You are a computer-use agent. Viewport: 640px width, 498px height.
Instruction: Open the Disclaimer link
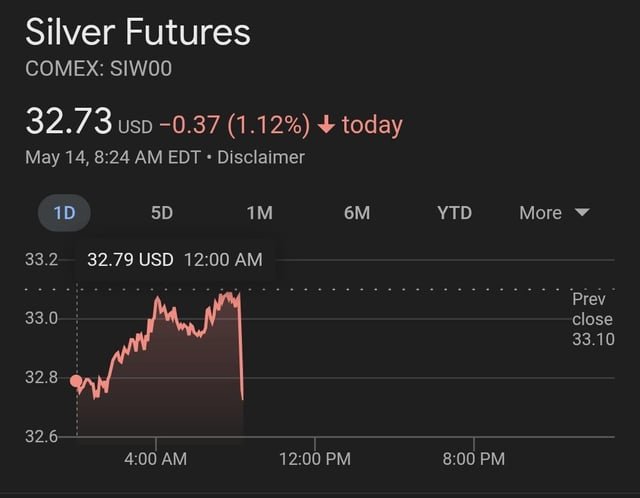pyautogui.click(x=260, y=157)
